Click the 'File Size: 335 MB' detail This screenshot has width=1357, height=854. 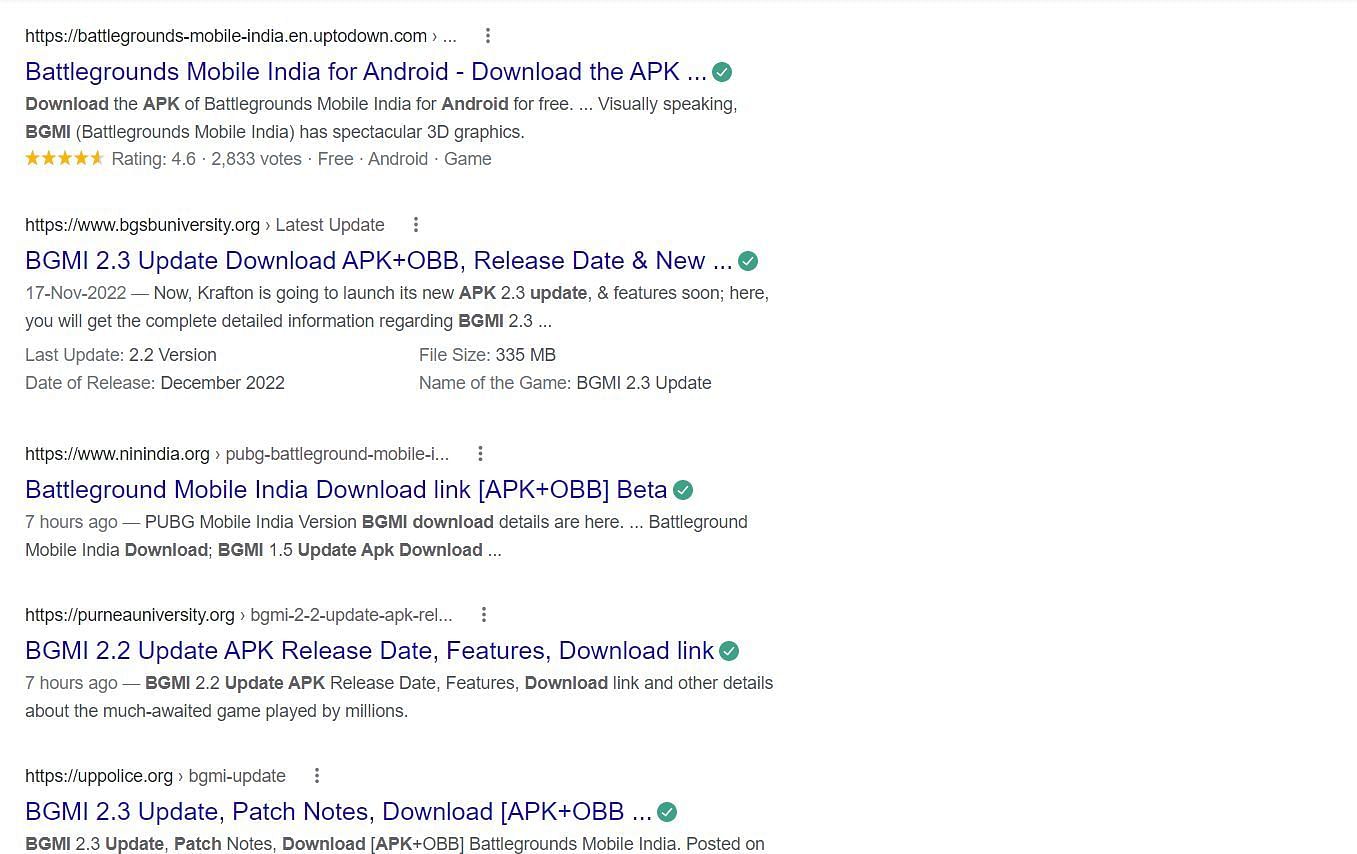tap(487, 355)
